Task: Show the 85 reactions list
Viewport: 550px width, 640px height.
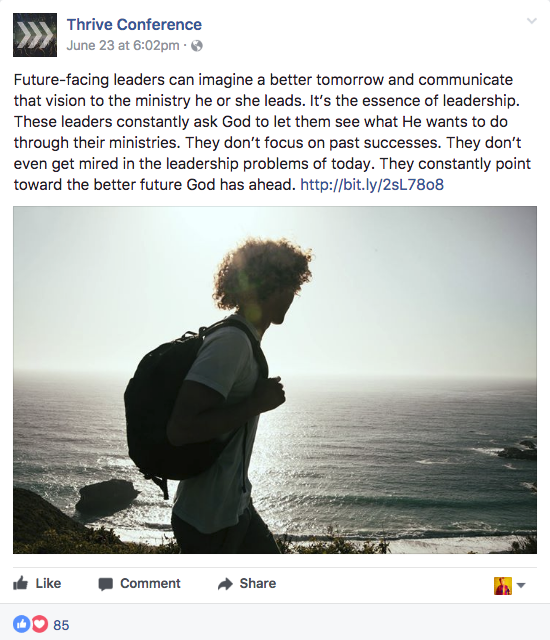Action: (61, 625)
